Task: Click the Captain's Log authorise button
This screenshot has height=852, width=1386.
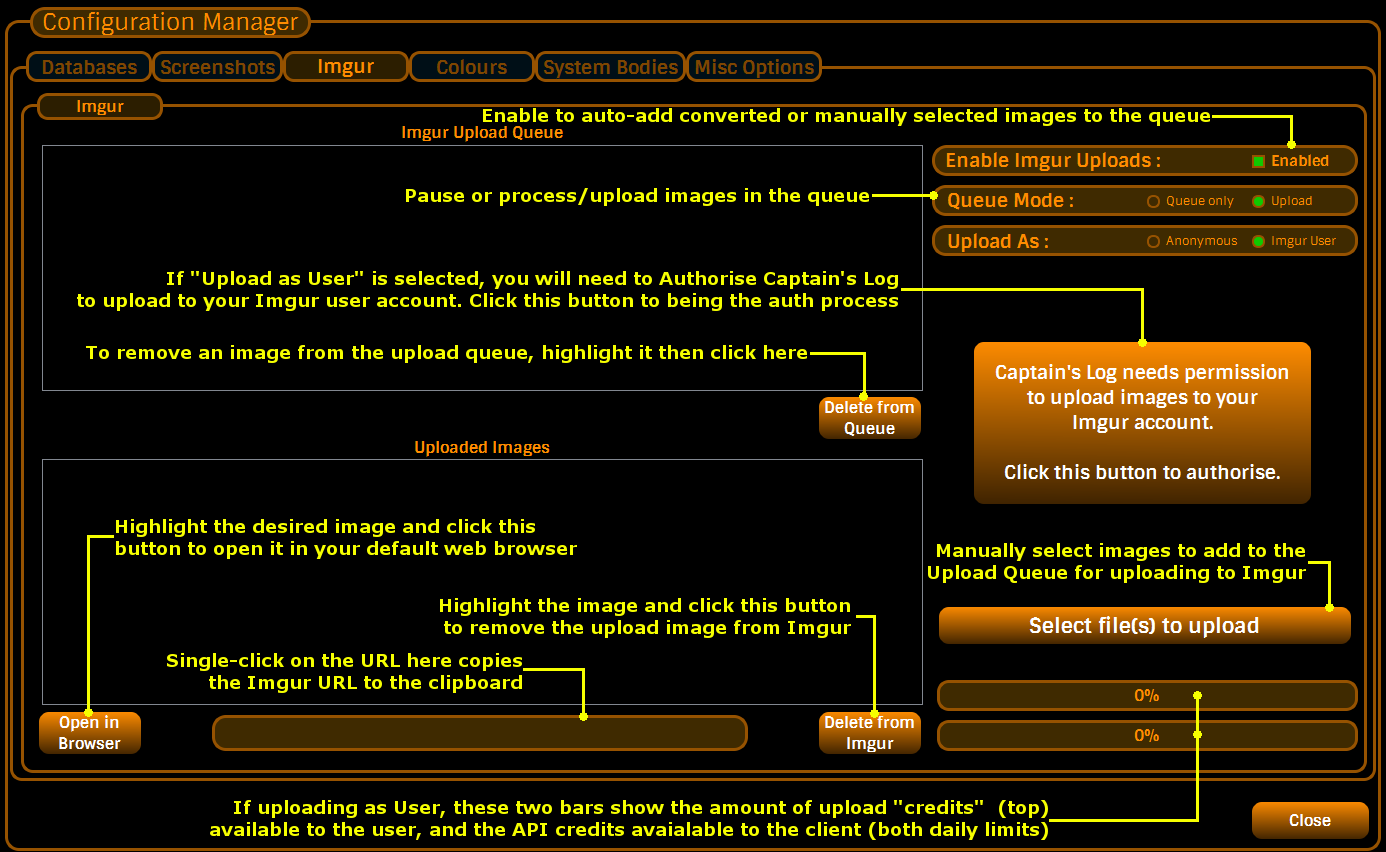Action: 1142,423
